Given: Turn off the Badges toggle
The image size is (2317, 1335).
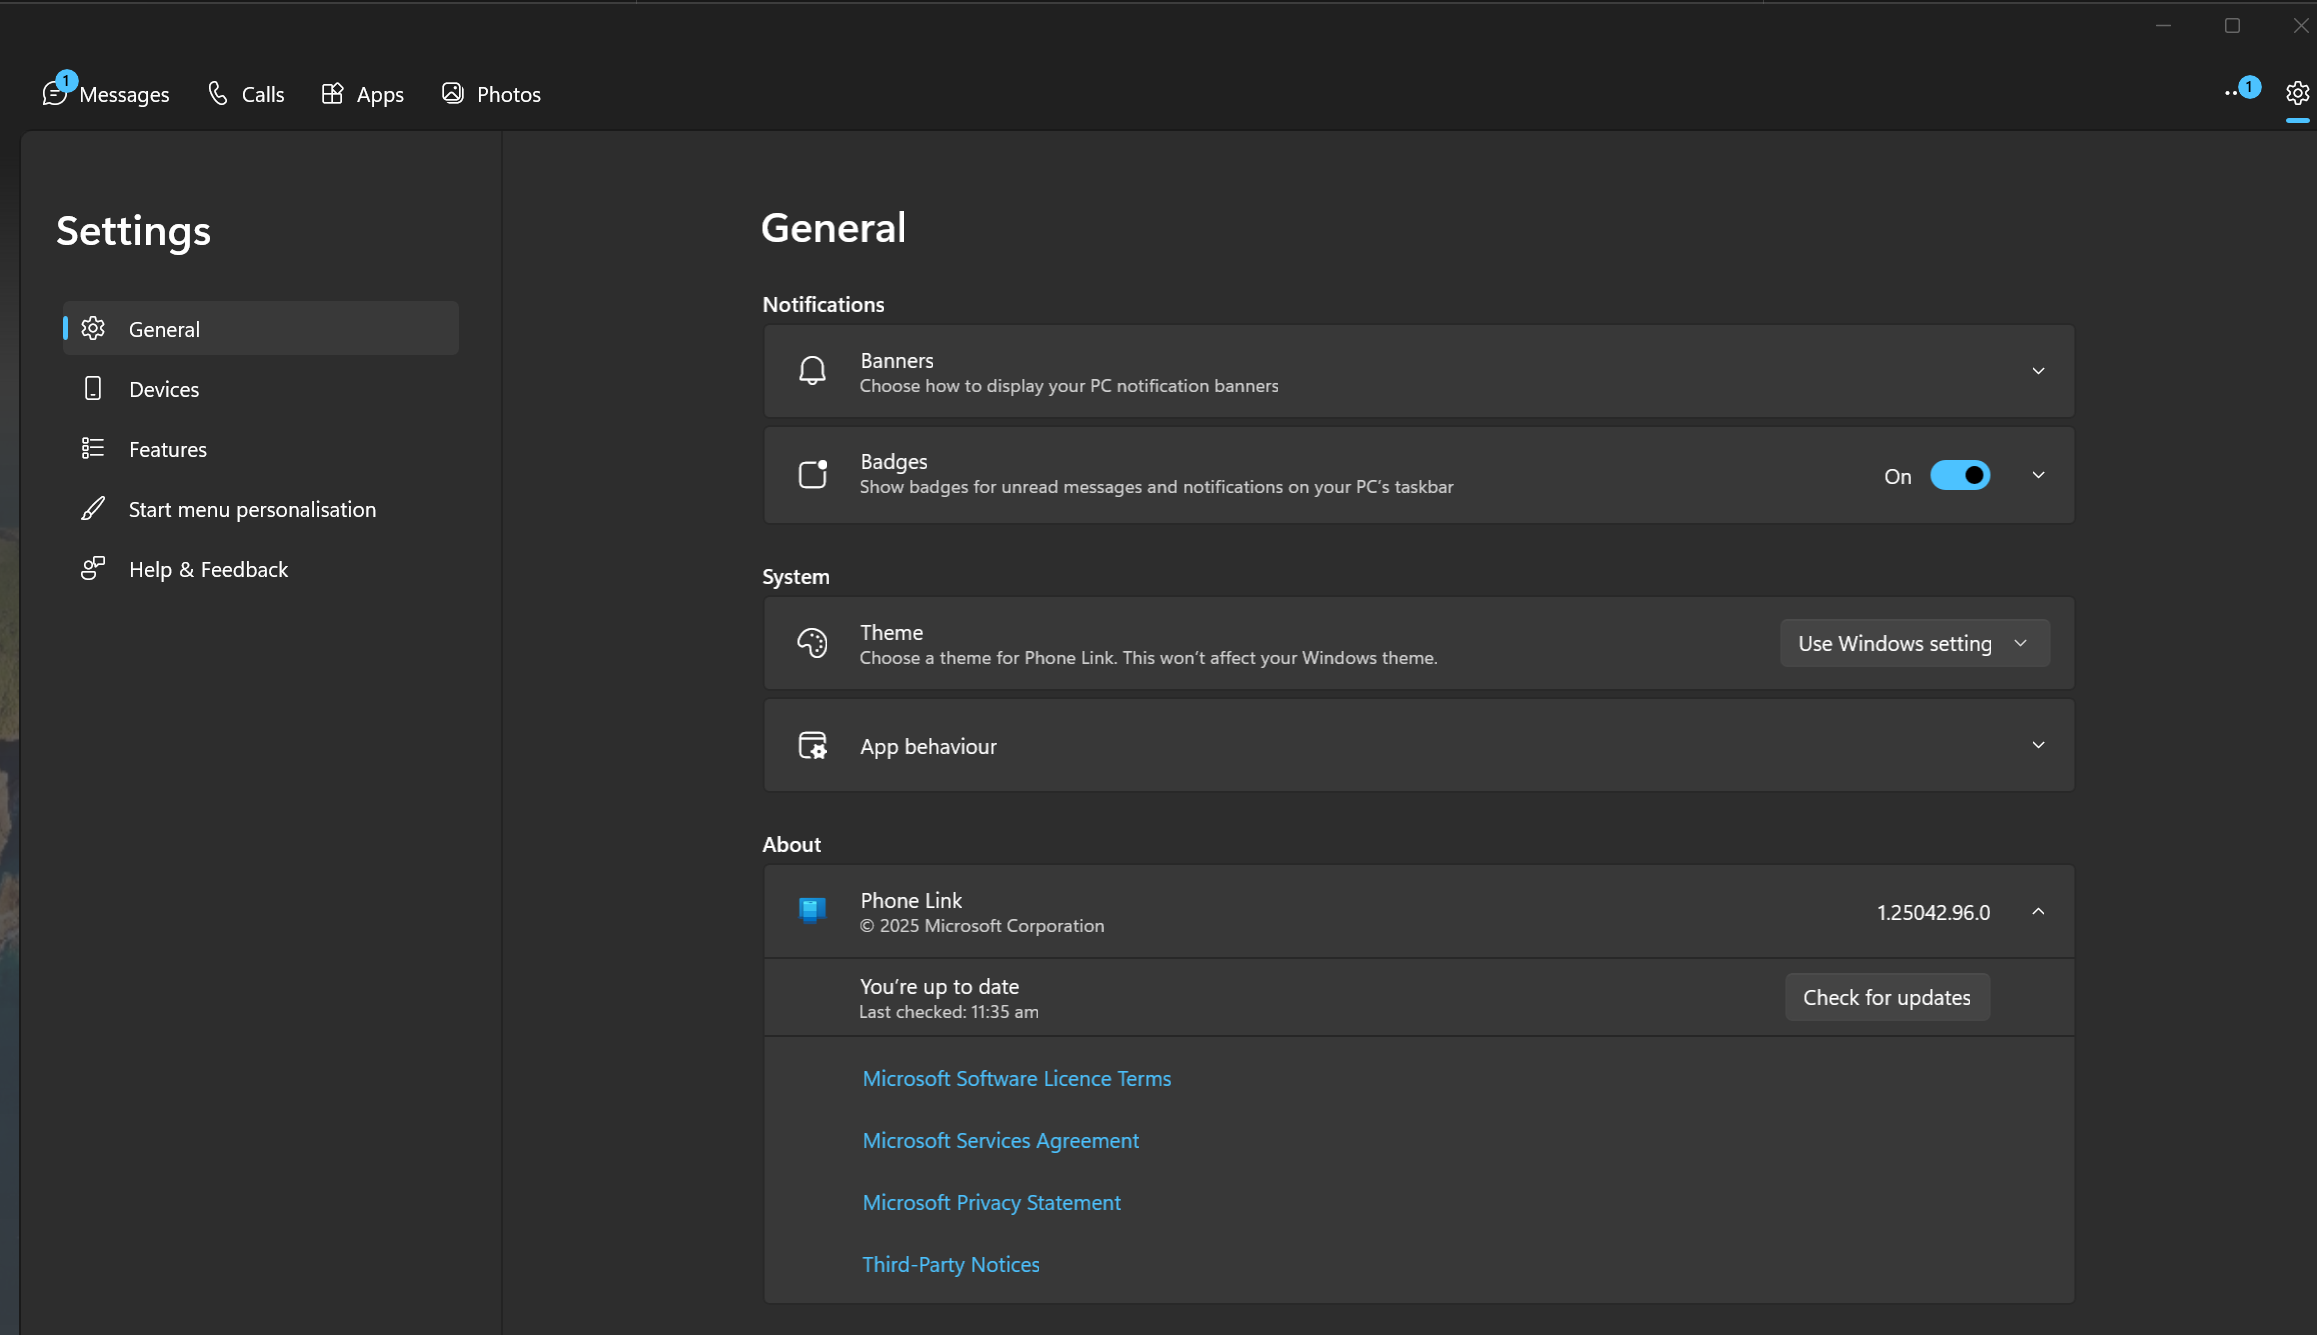Looking at the screenshot, I should click(1960, 475).
